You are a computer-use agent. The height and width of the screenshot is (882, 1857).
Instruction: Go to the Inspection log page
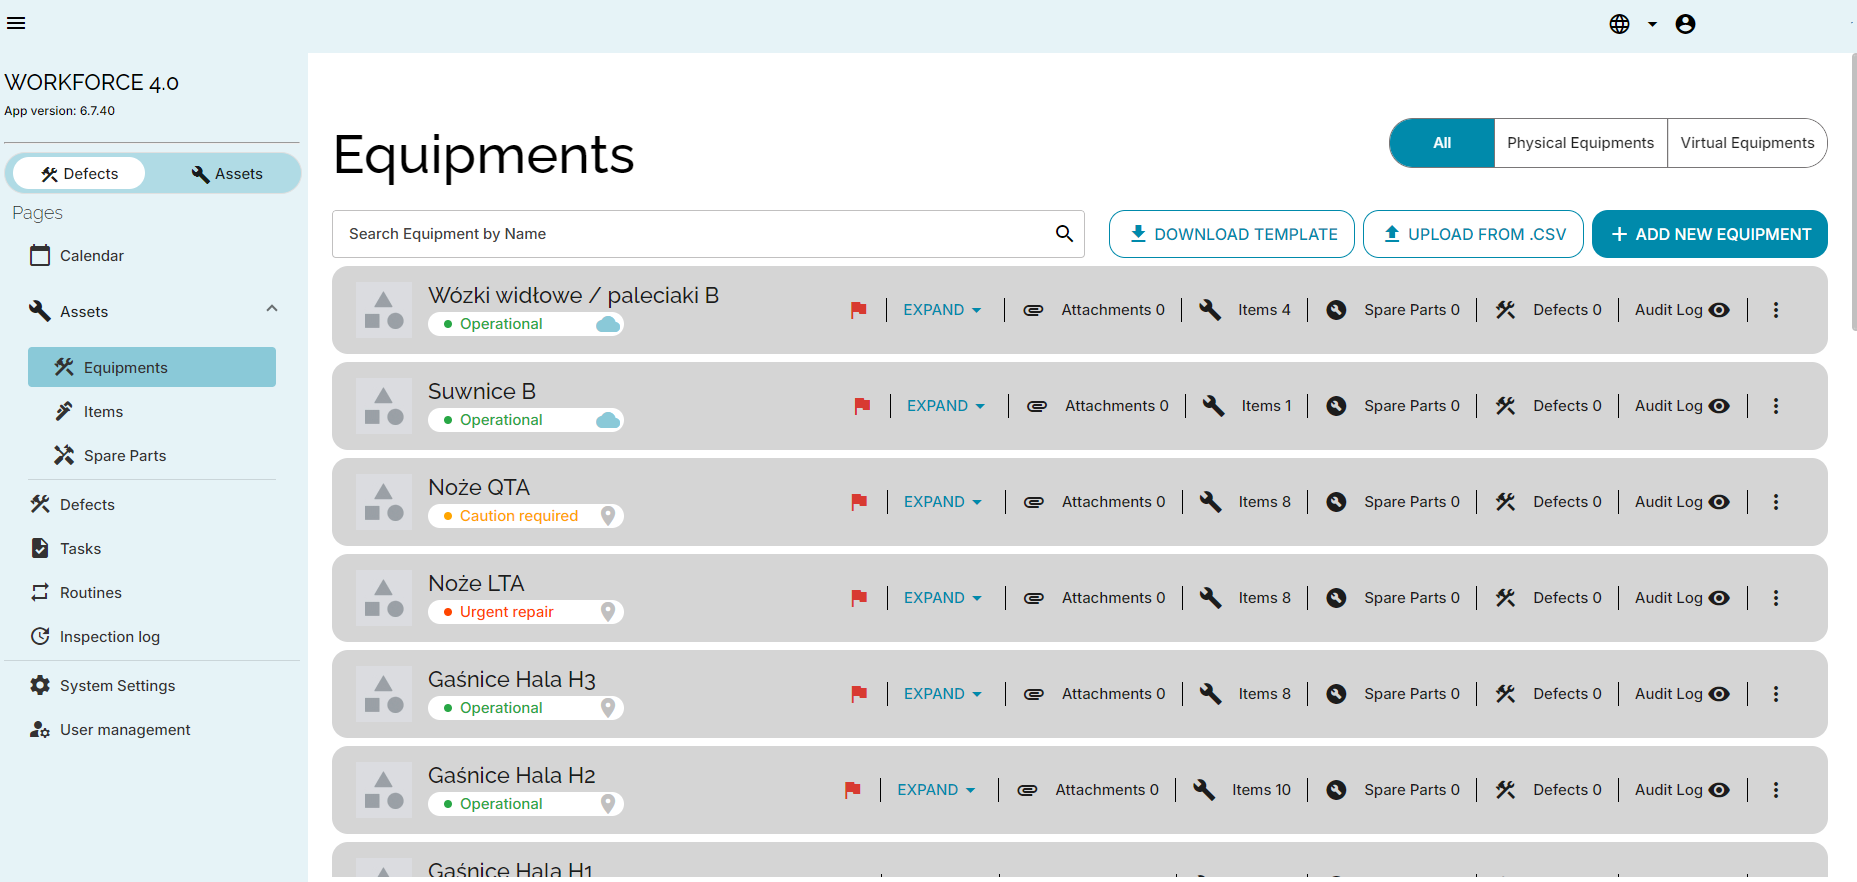click(x=109, y=637)
